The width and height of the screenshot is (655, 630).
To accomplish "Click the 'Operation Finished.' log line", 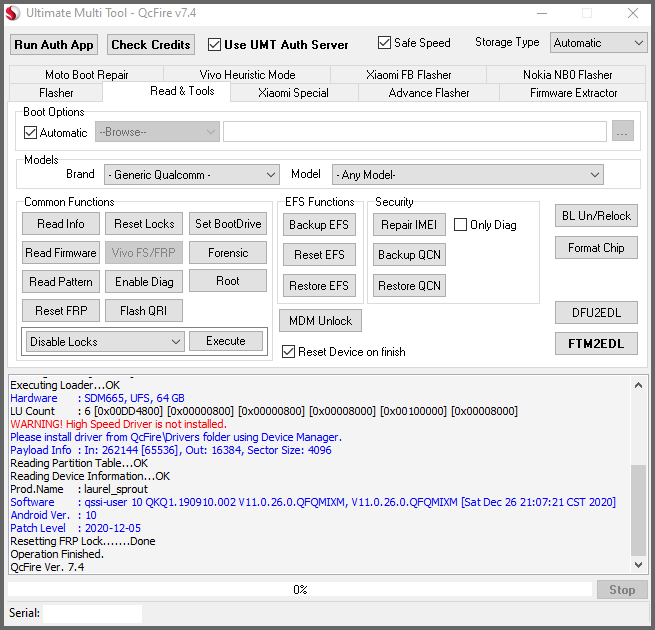I will click(x=57, y=554).
